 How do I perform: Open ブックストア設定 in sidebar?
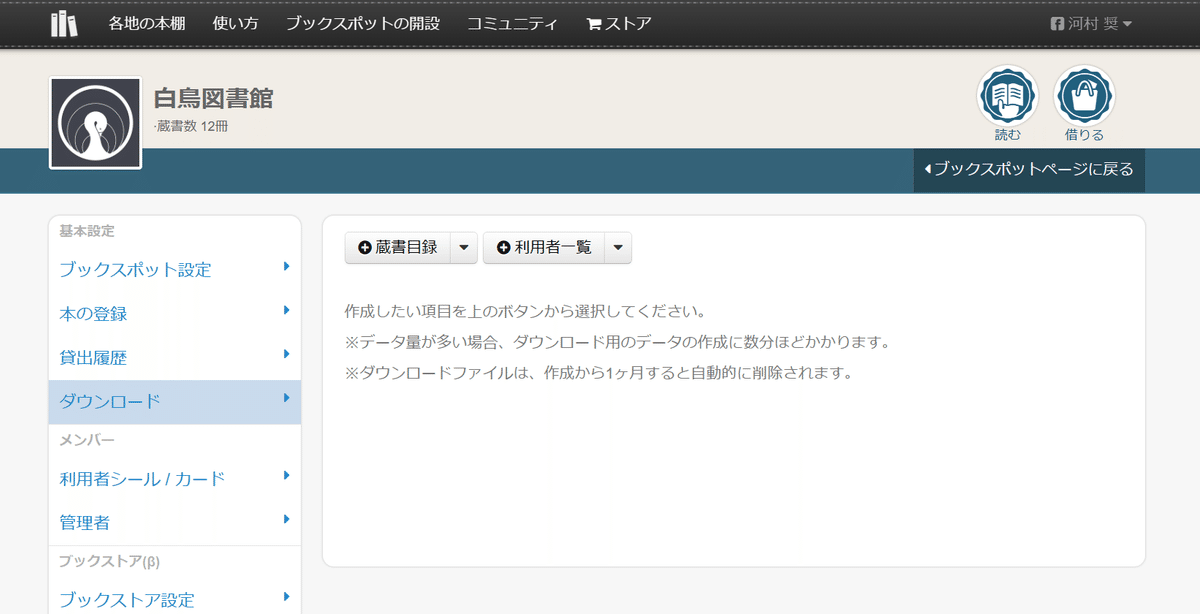pyautogui.click(x=127, y=600)
